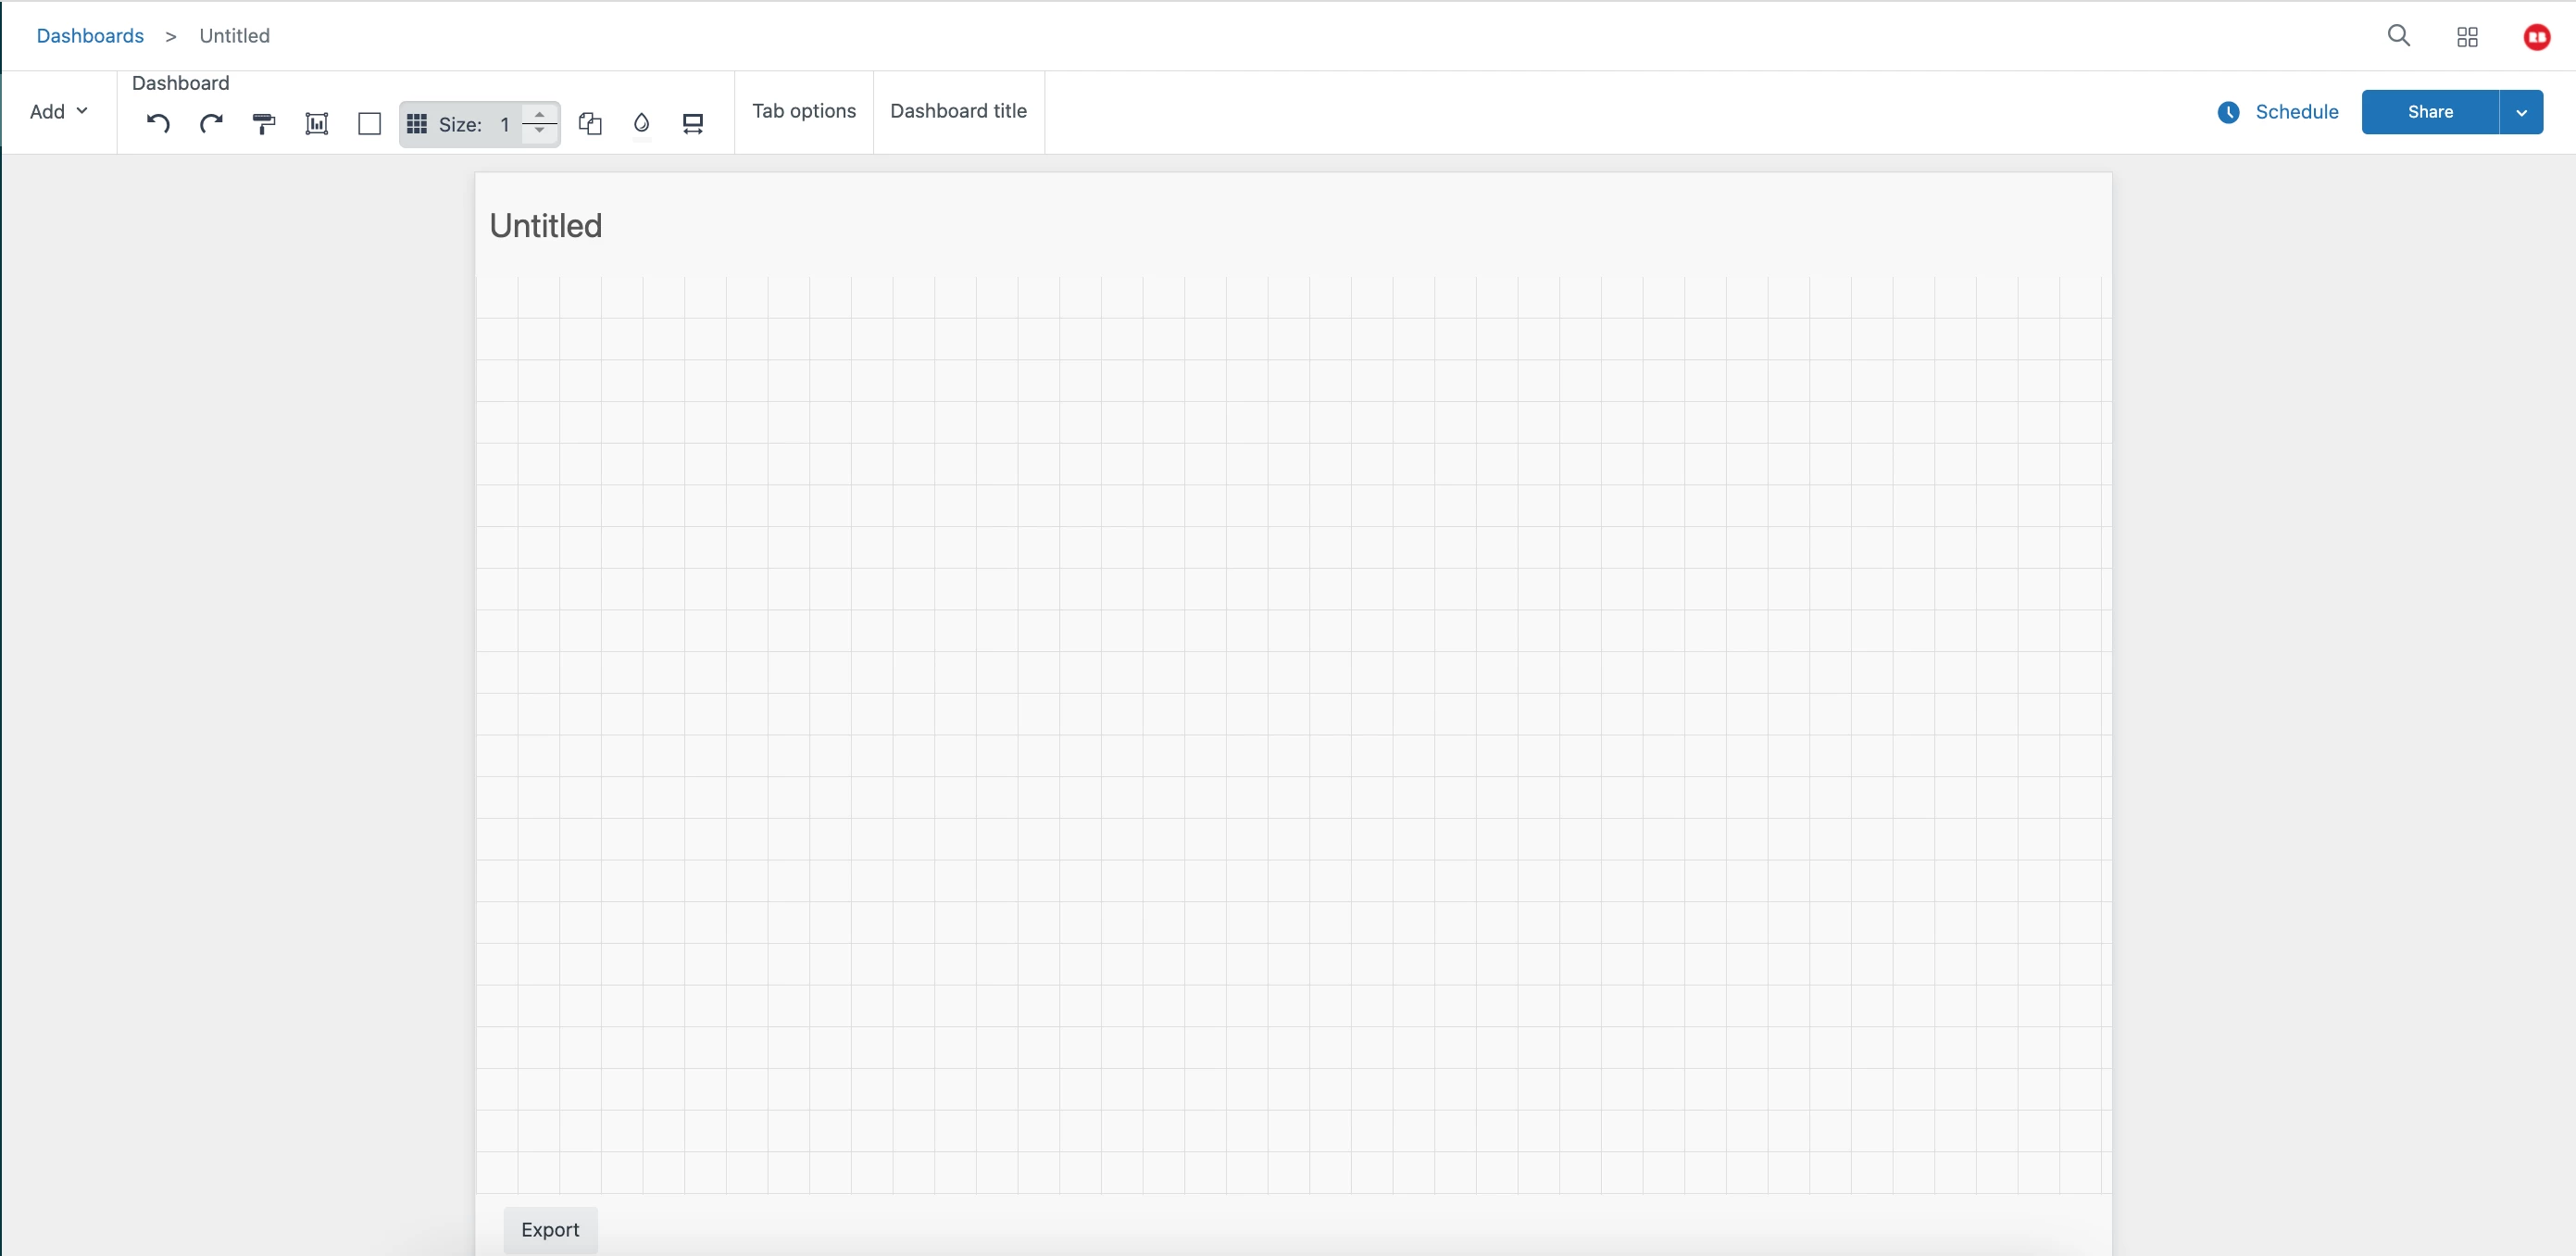Open Dashboard title options
The height and width of the screenshot is (1256, 2576).
pyautogui.click(x=958, y=111)
